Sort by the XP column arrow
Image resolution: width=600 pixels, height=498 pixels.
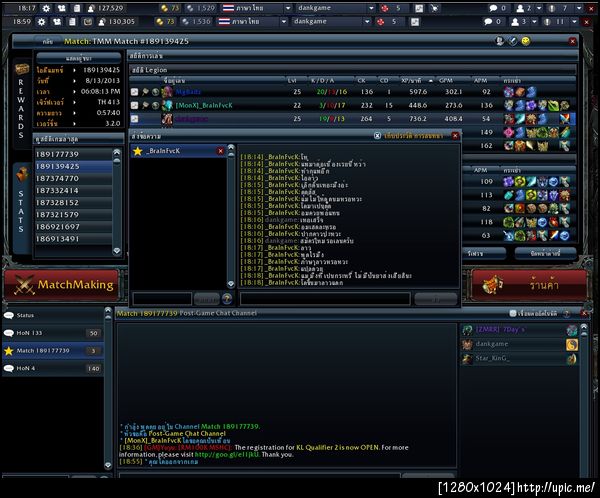pos(431,81)
